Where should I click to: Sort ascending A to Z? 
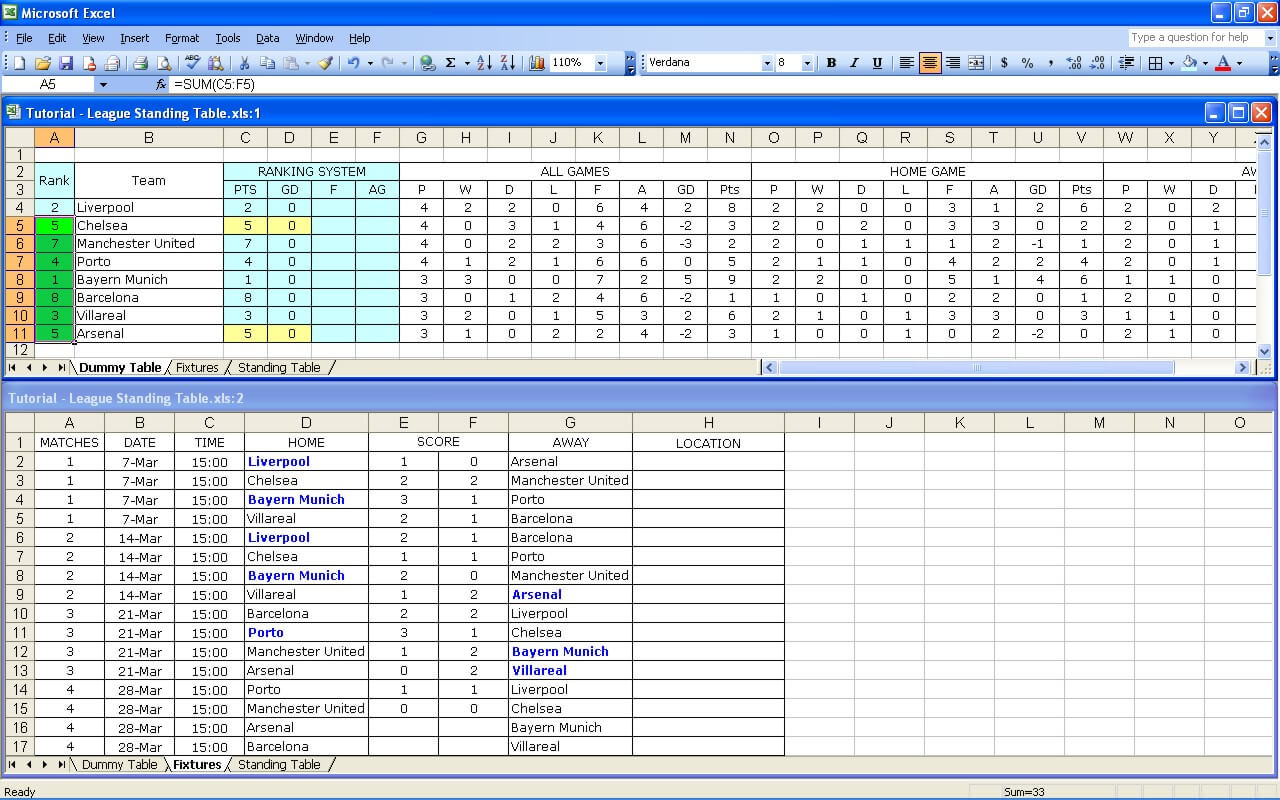pyautogui.click(x=484, y=63)
